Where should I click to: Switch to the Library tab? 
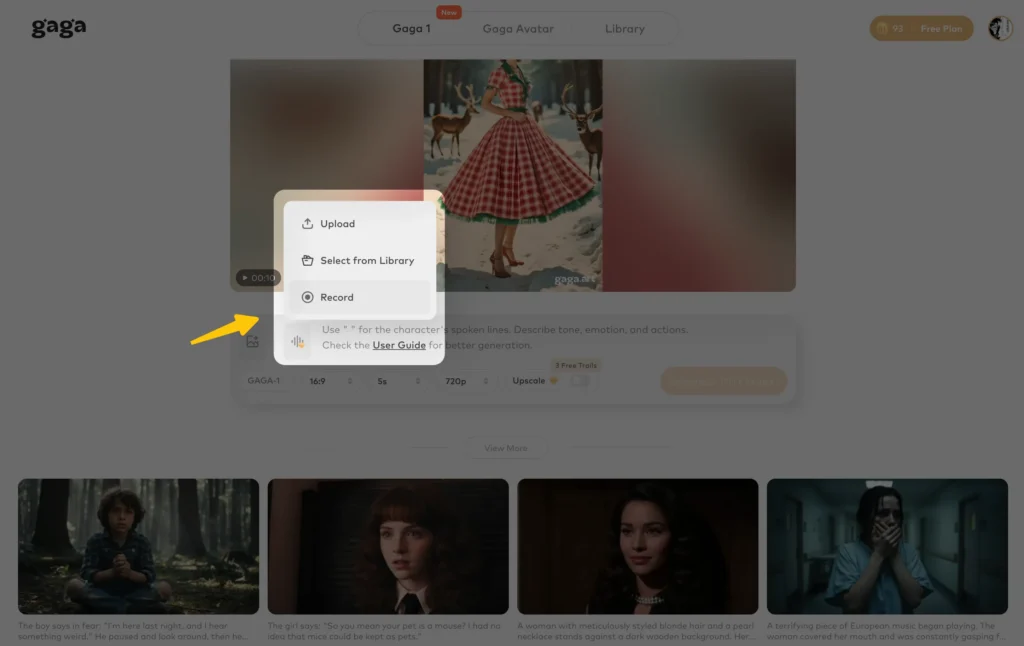(624, 29)
